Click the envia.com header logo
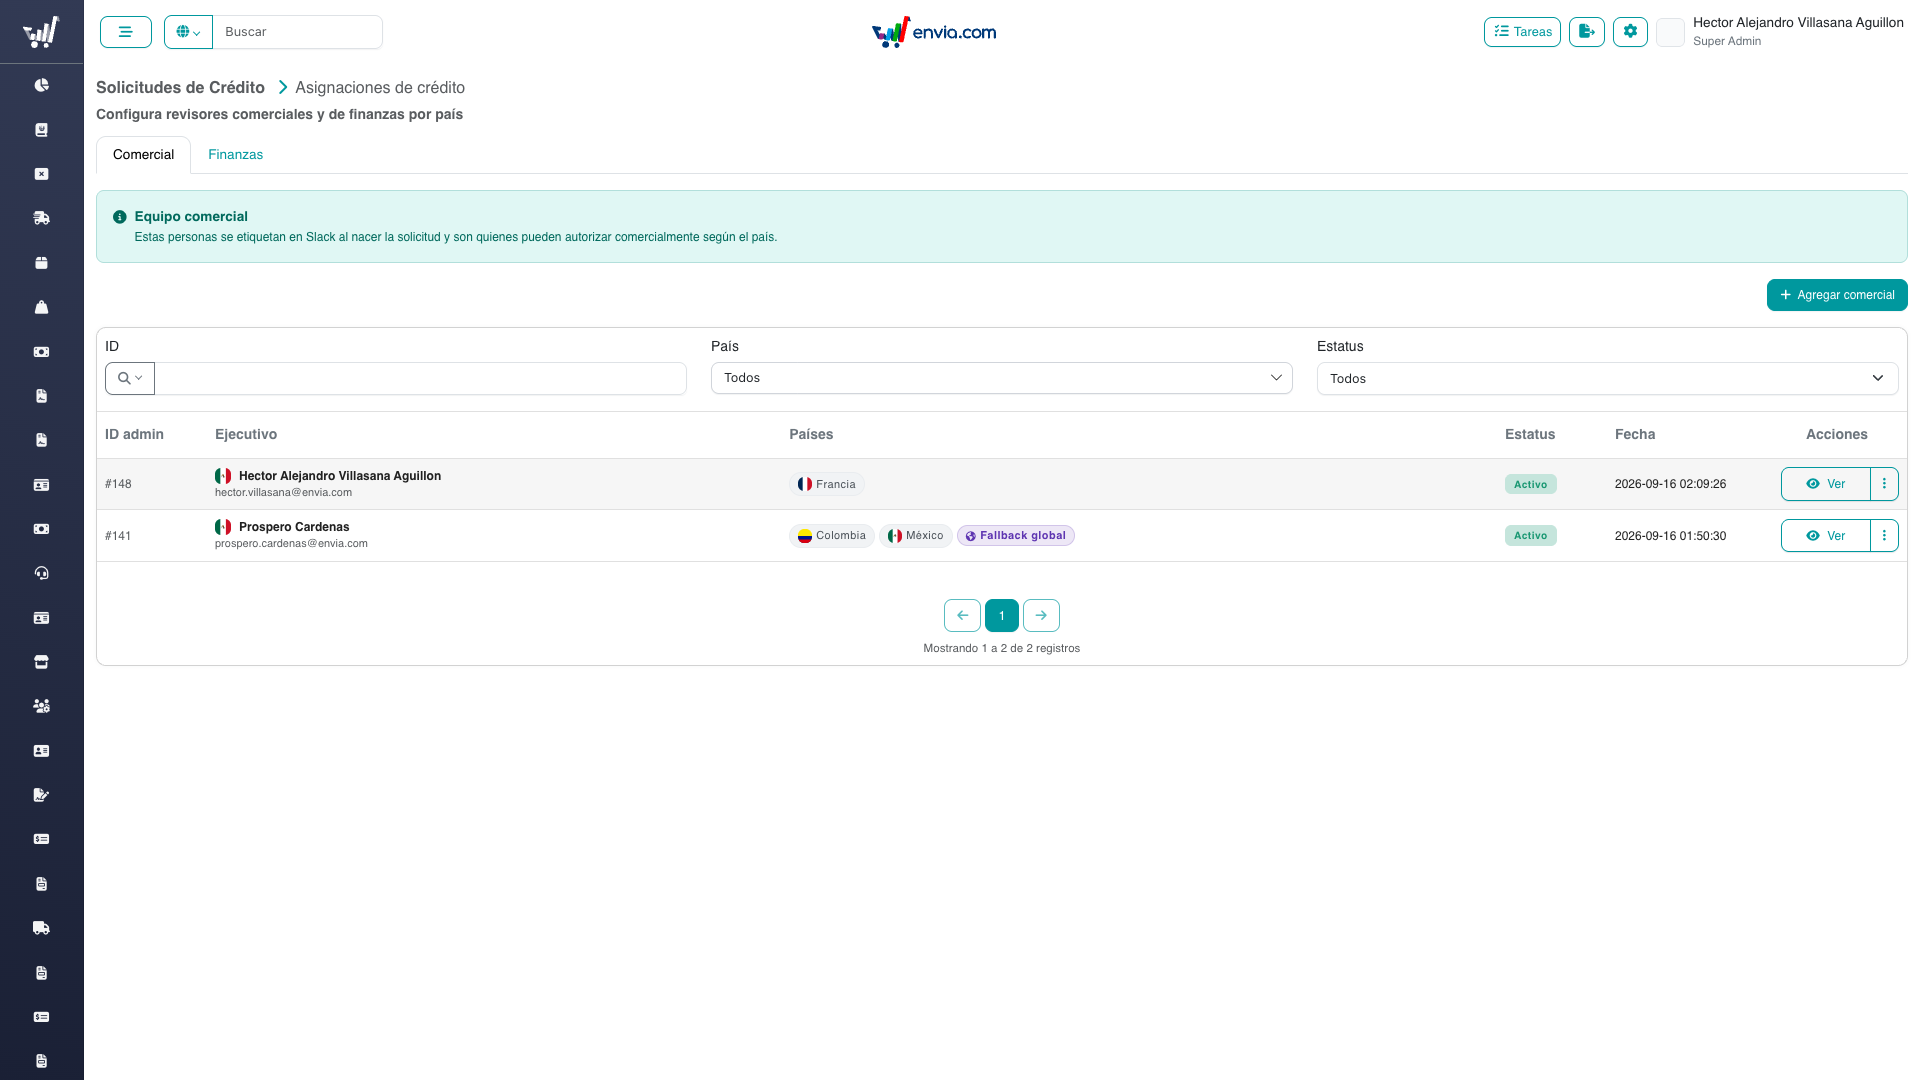The width and height of the screenshot is (1920, 1080). click(x=934, y=32)
